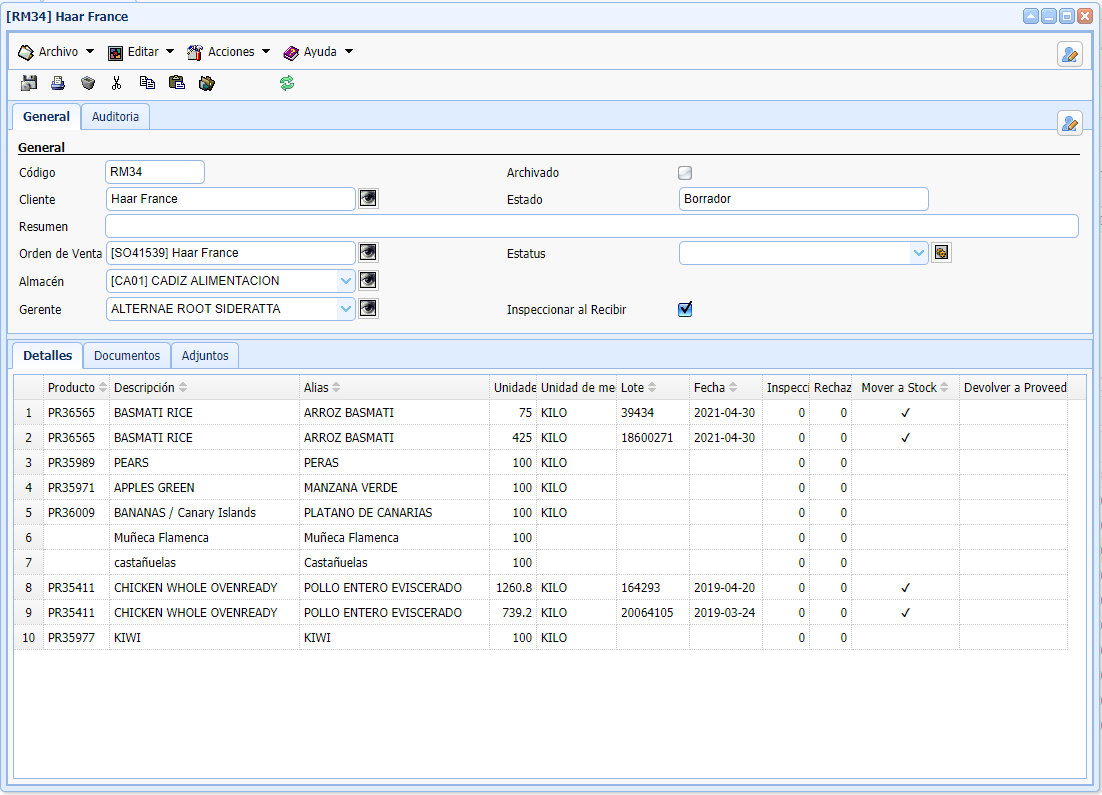Switch to the Adjuntos tab
Image resolution: width=1102 pixels, height=795 pixels.
[205, 356]
